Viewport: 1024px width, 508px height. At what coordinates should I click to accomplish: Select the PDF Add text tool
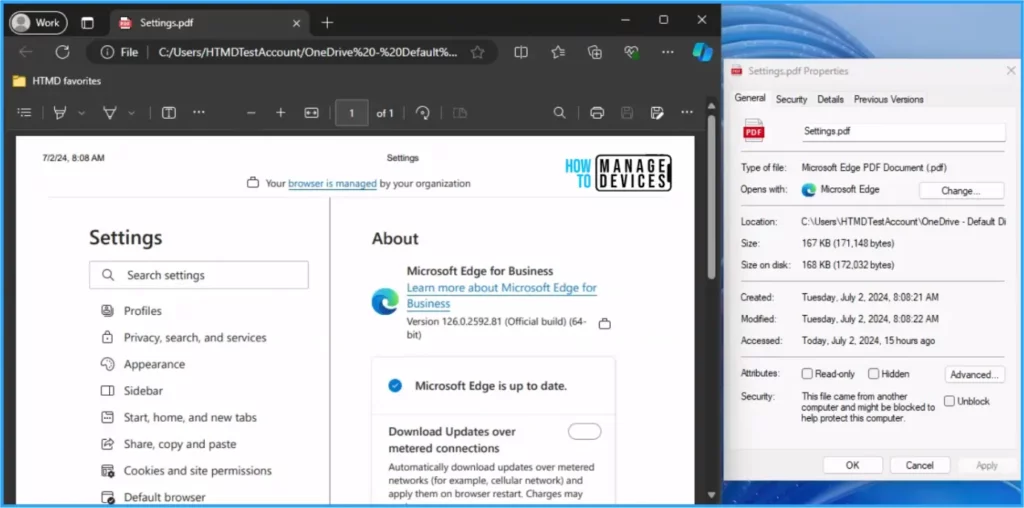pyautogui.click(x=168, y=113)
